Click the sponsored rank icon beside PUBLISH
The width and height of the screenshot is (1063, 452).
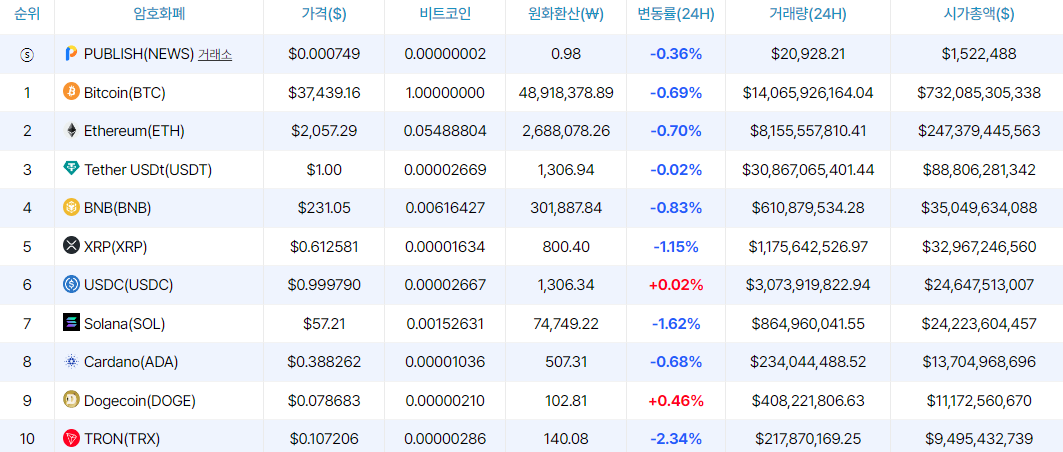pyautogui.click(x=27, y=55)
